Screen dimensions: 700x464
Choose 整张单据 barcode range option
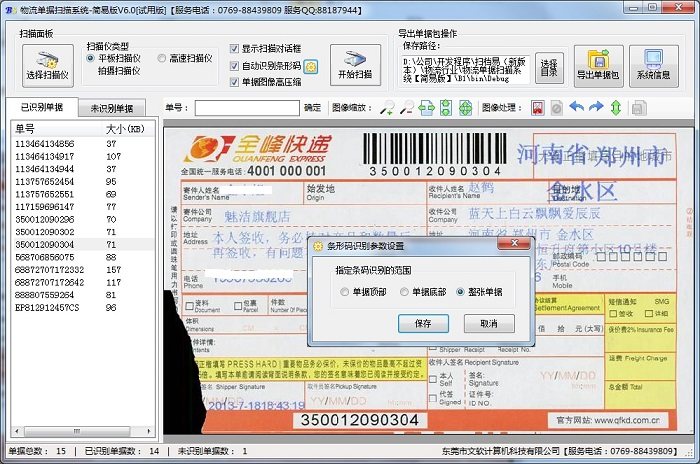479,292
